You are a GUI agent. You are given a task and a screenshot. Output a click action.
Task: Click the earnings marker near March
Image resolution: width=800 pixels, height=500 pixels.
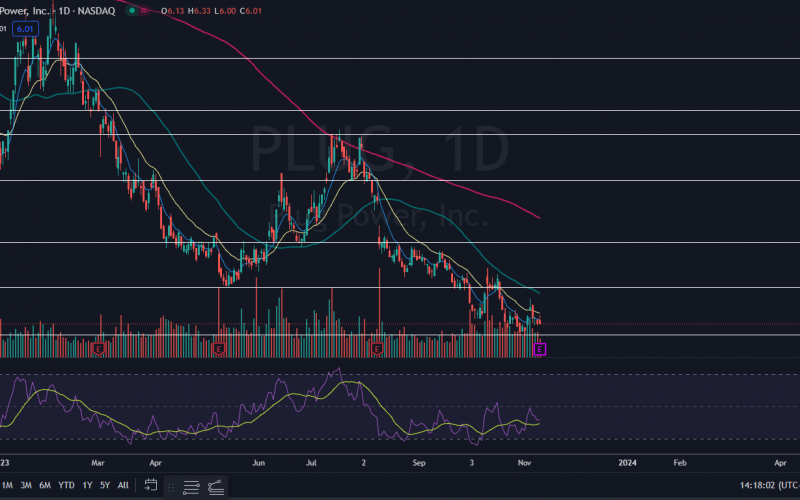[x=99, y=348]
